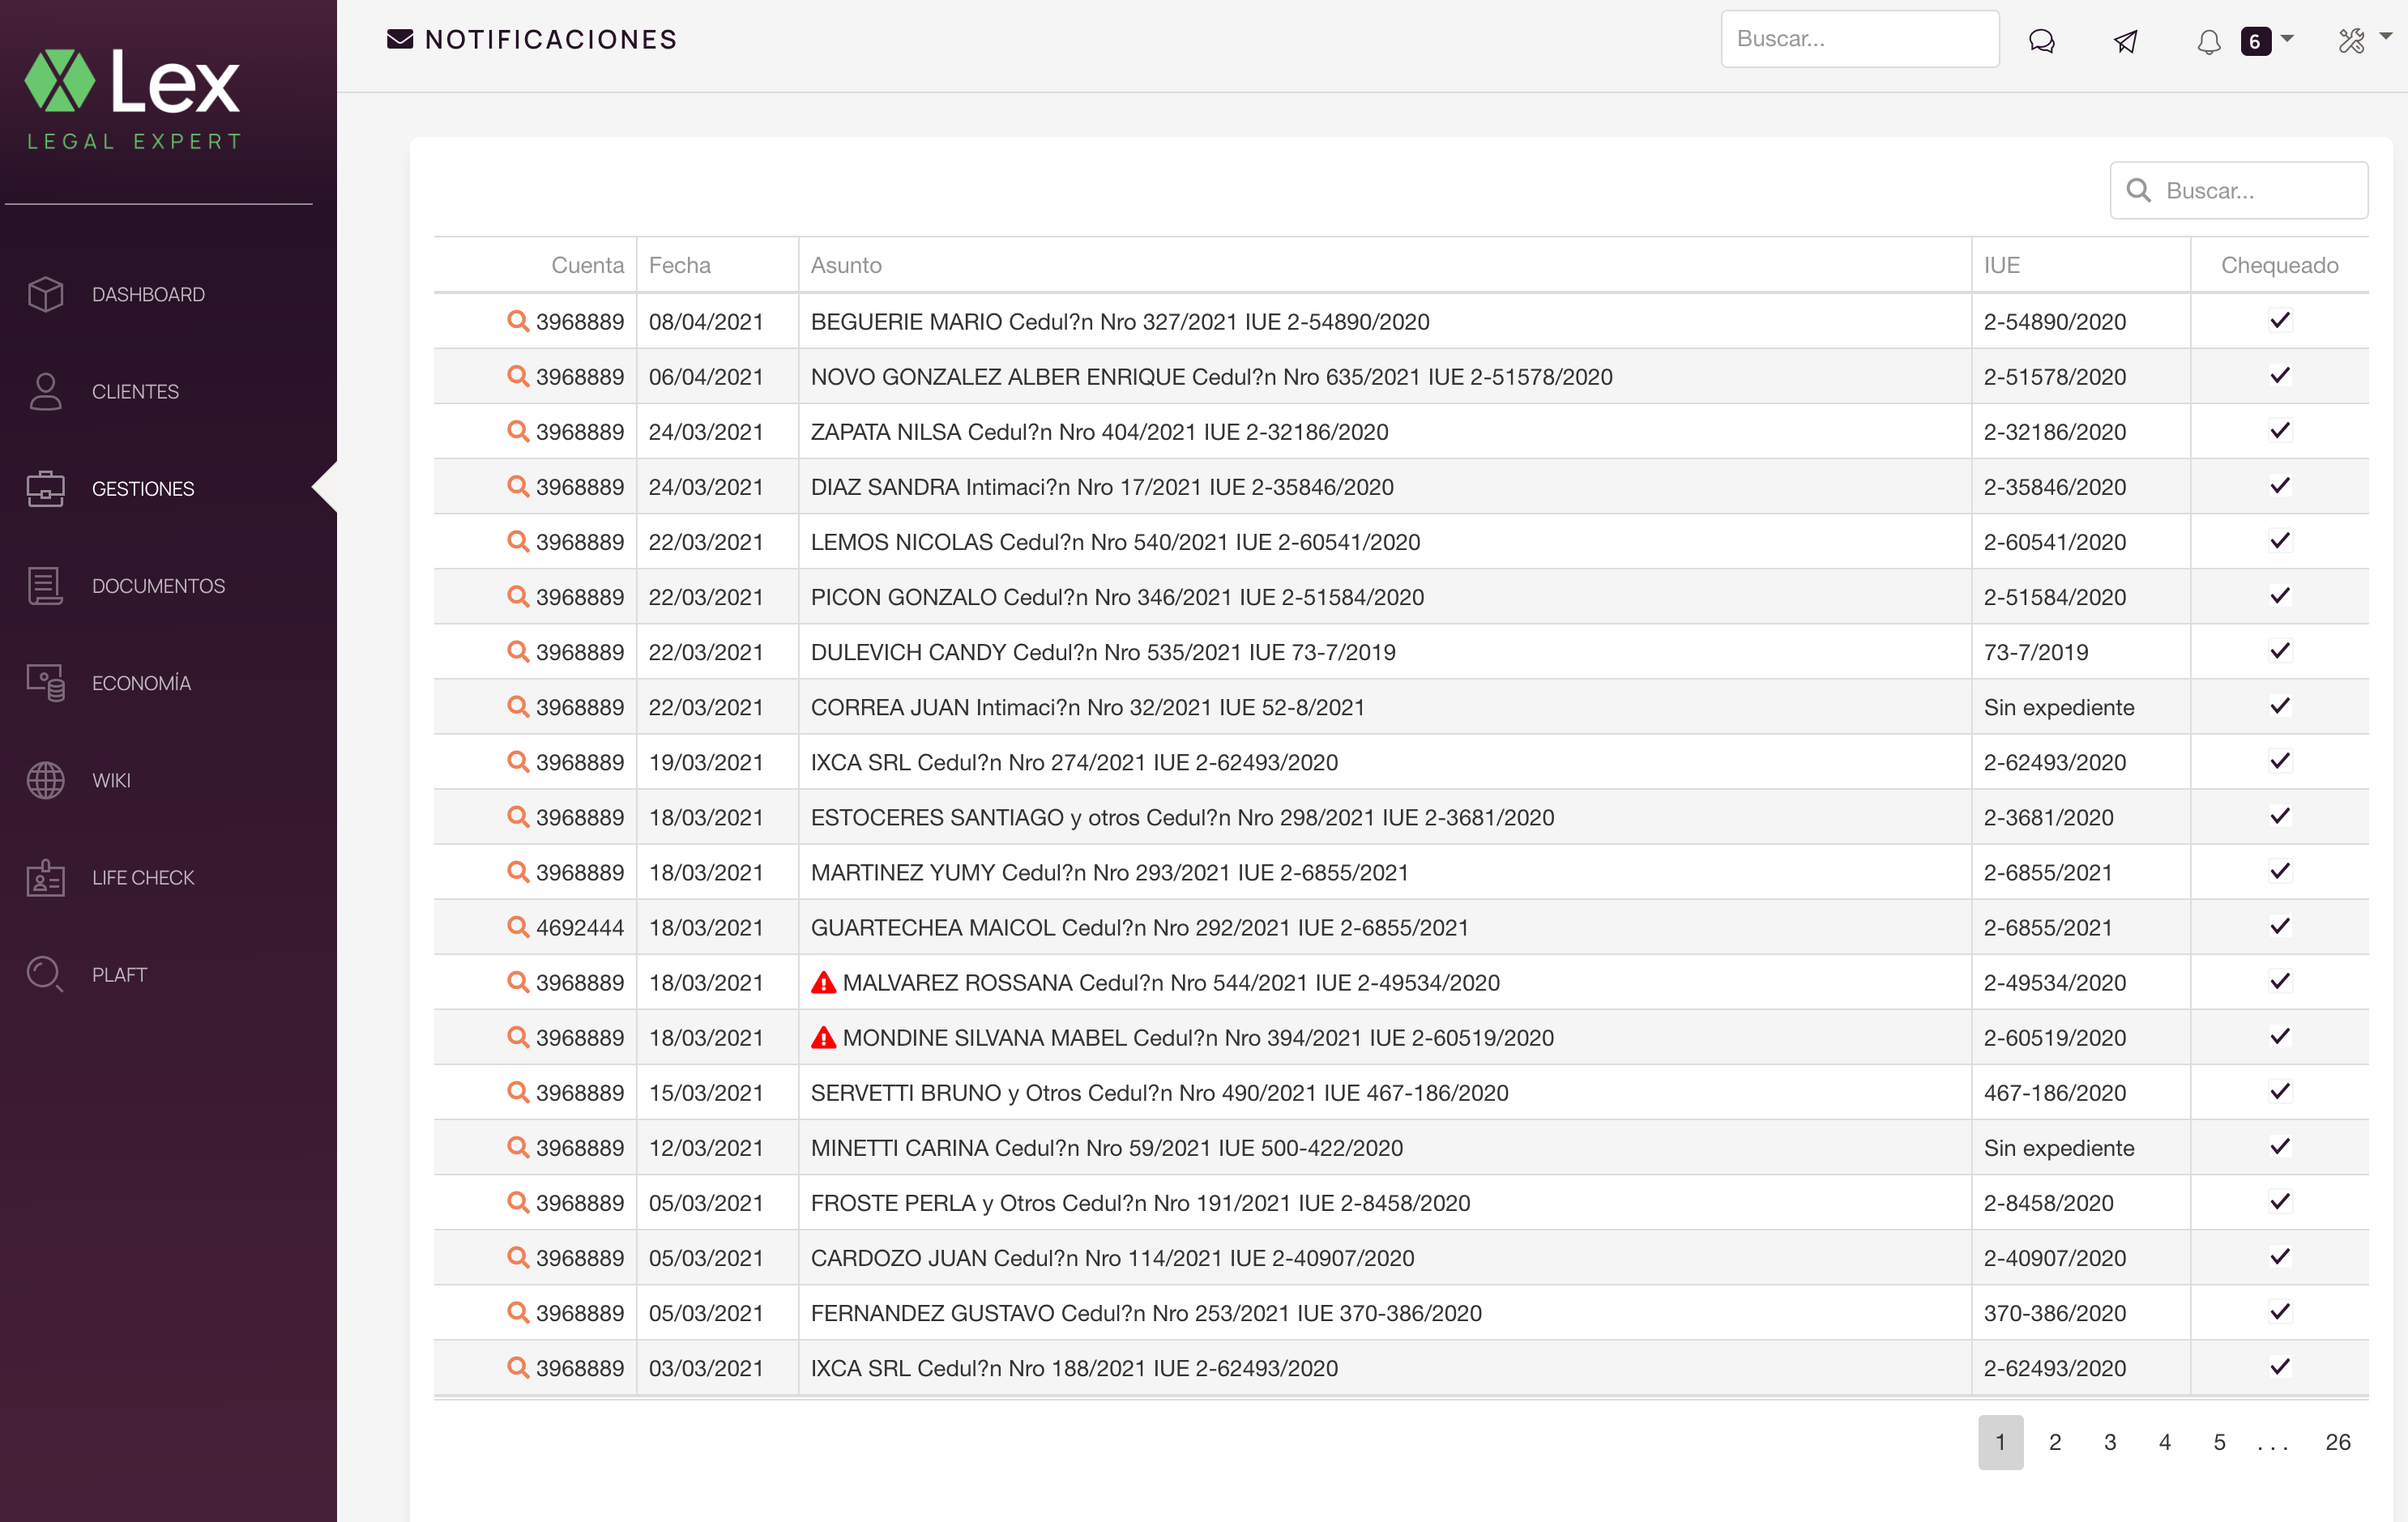Go to page 4 of results

tap(2165, 1442)
